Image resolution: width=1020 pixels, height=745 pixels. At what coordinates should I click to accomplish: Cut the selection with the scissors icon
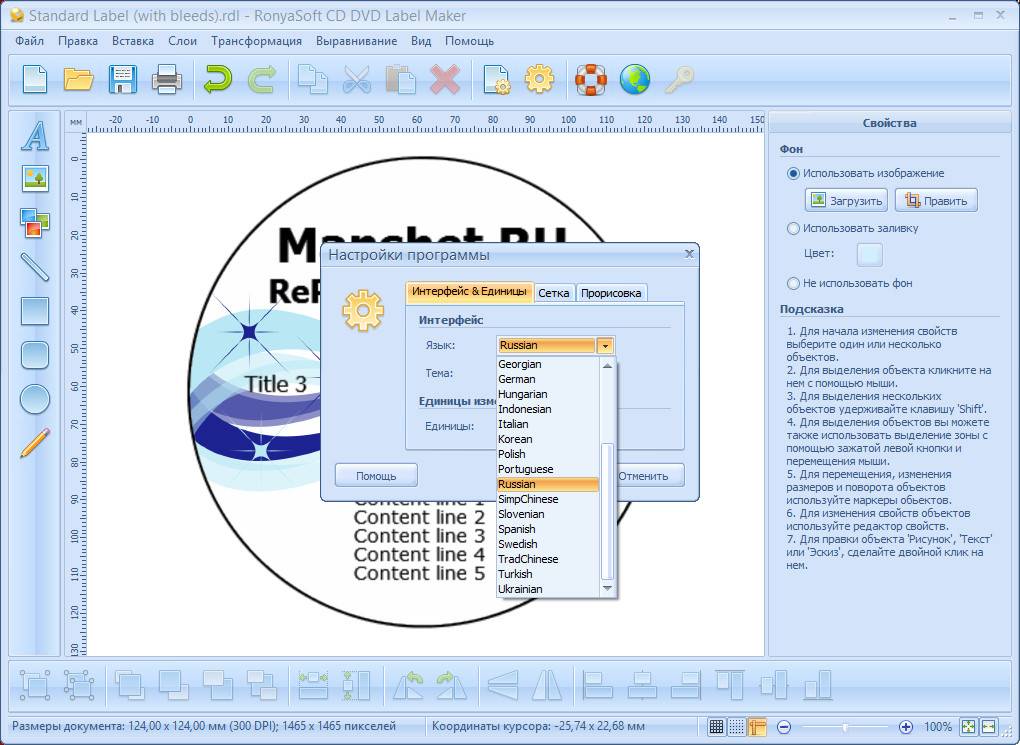[356, 79]
